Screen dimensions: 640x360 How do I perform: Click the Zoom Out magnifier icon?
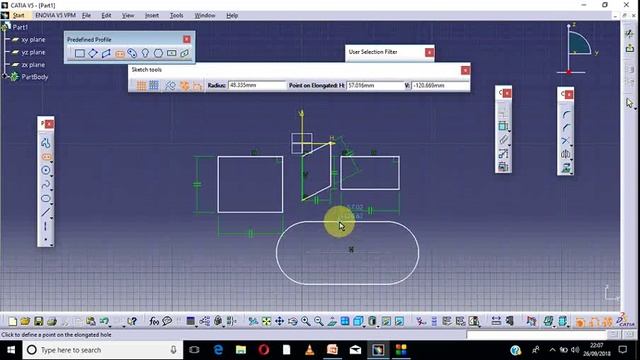(318, 322)
